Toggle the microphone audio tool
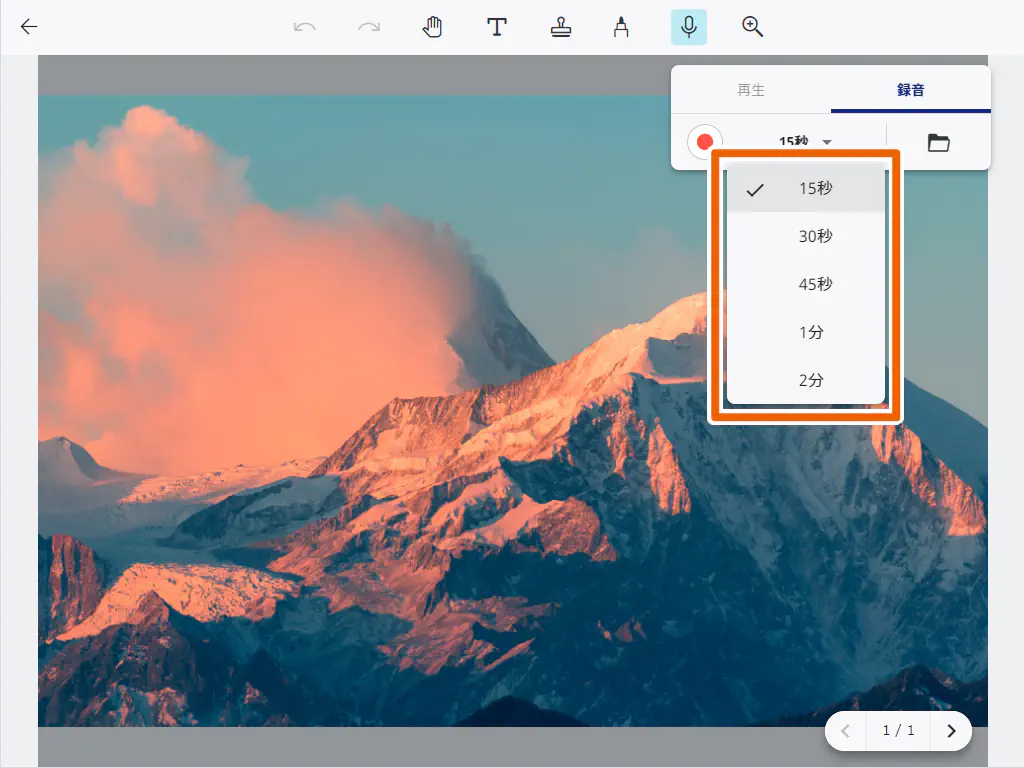 [x=688, y=27]
